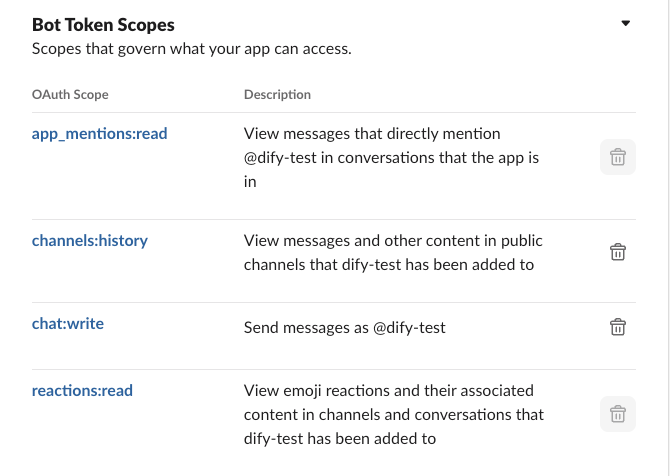
Task: Click the Description column header
Action: 277,95
